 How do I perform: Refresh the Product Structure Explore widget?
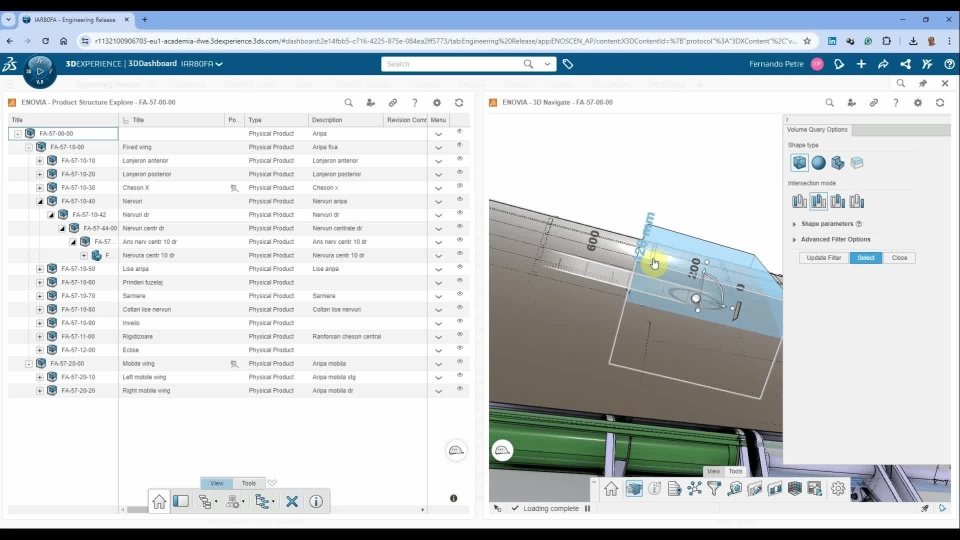point(459,103)
